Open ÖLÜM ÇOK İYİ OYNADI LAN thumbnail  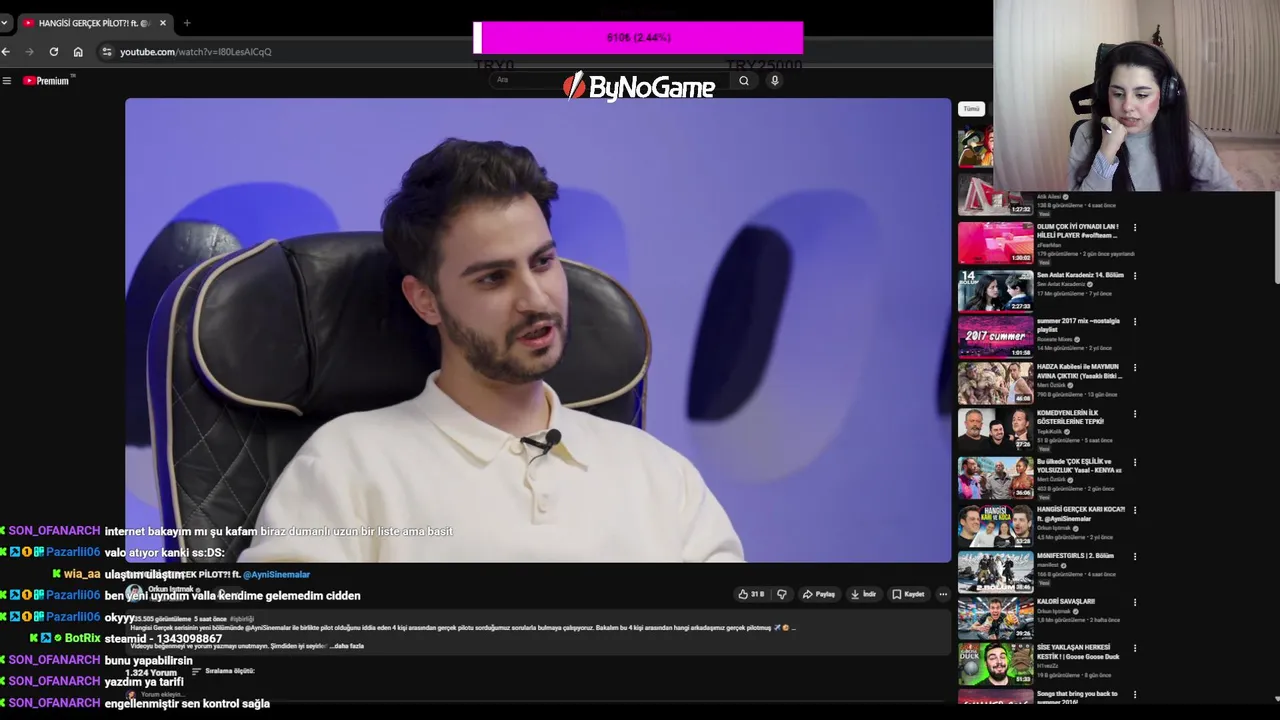(996, 243)
